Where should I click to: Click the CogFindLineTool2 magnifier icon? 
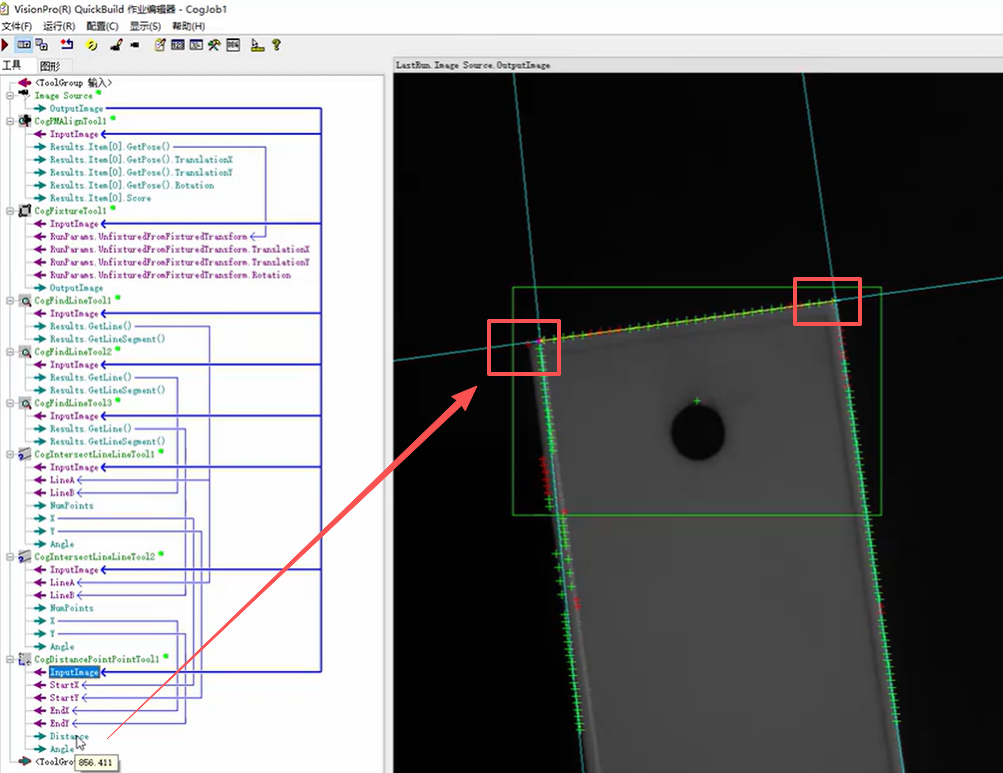pyautogui.click(x=25, y=351)
